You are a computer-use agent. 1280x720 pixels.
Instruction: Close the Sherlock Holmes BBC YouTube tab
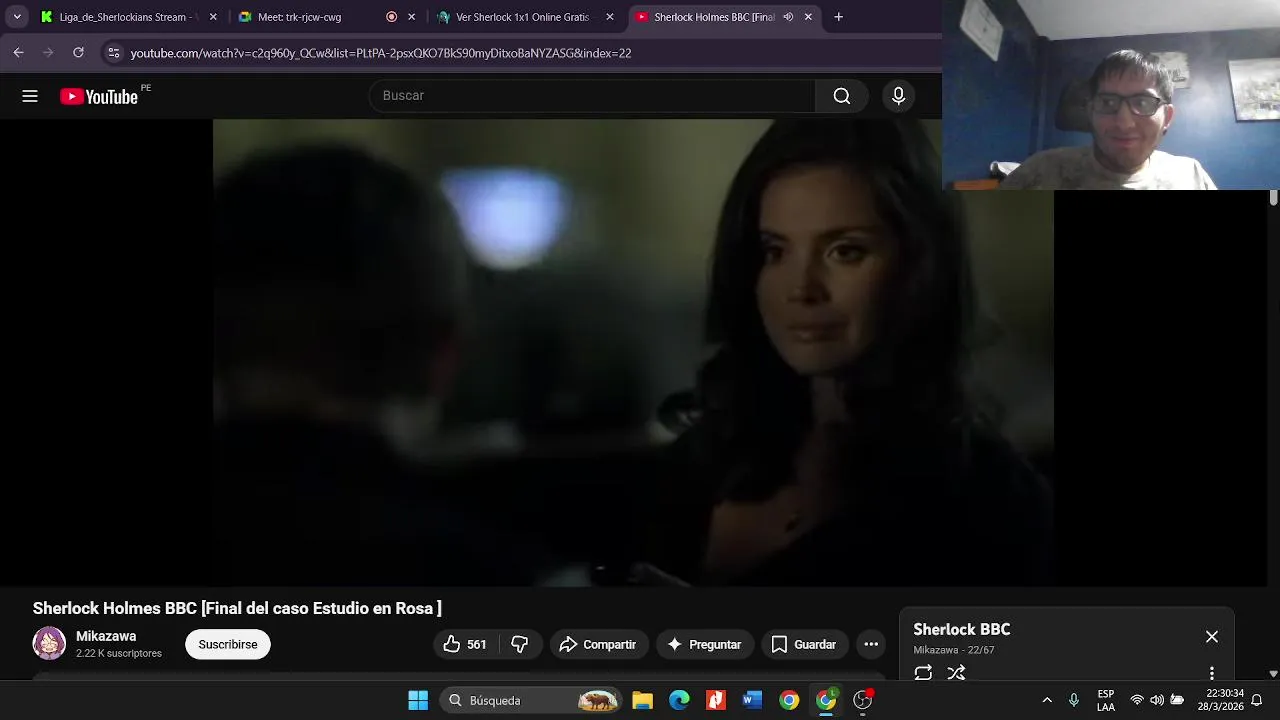(x=808, y=17)
